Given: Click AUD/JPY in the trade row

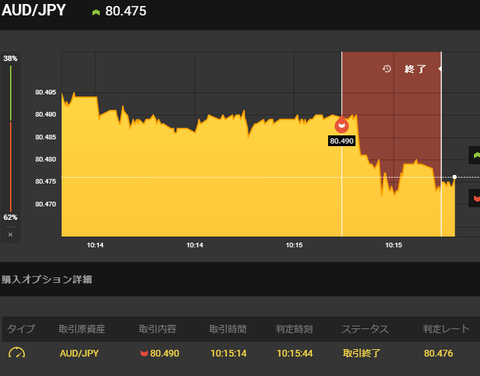Looking at the screenshot, I should point(79,353).
